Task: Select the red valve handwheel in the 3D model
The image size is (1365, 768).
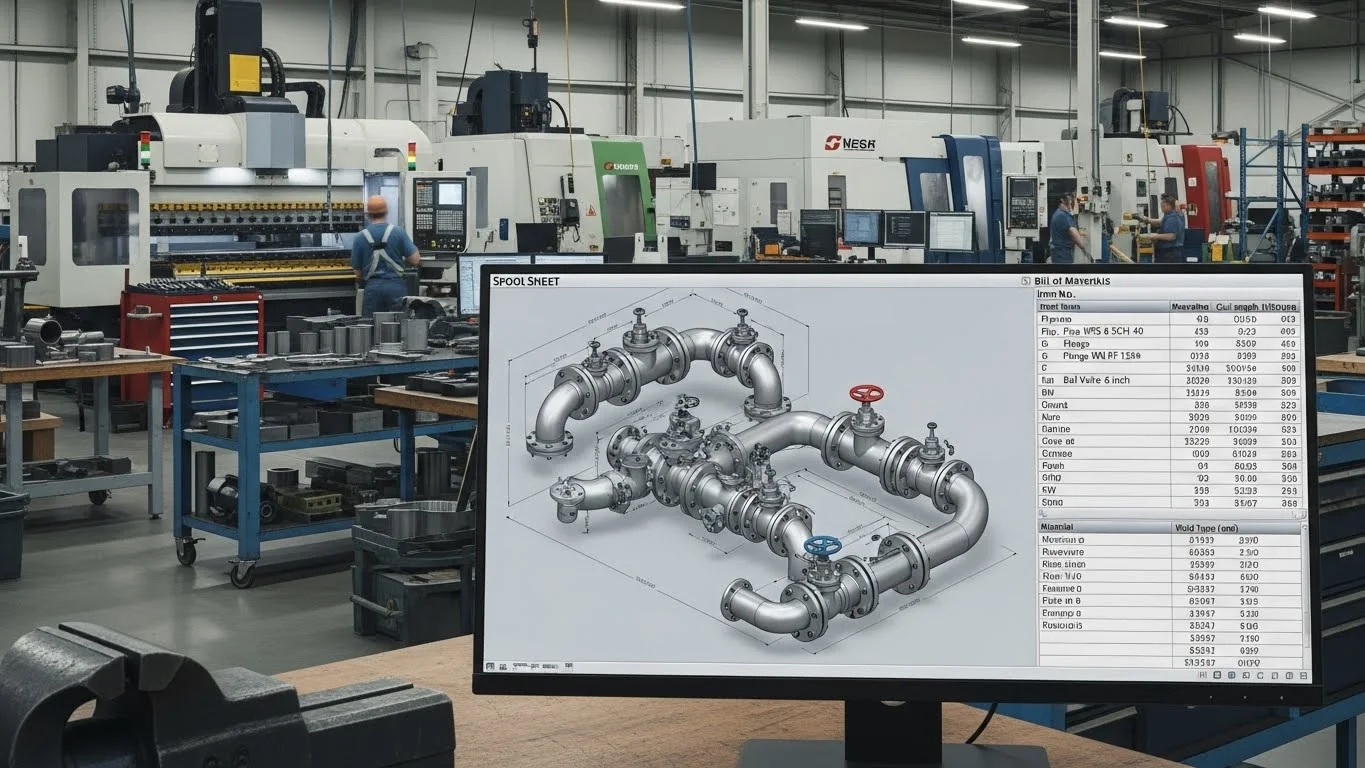Action: click(866, 394)
